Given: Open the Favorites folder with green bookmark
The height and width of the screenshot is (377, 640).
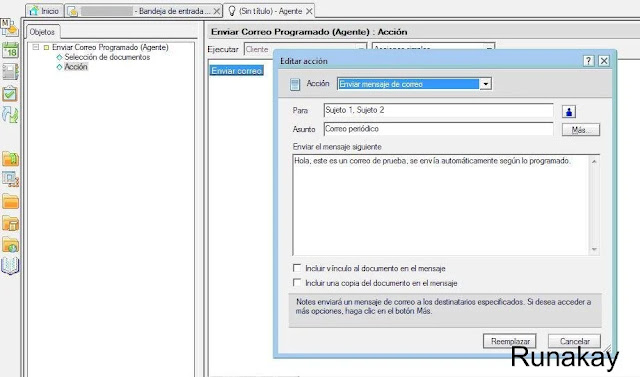Looking at the screenshot, I should [x=10, y=159].
